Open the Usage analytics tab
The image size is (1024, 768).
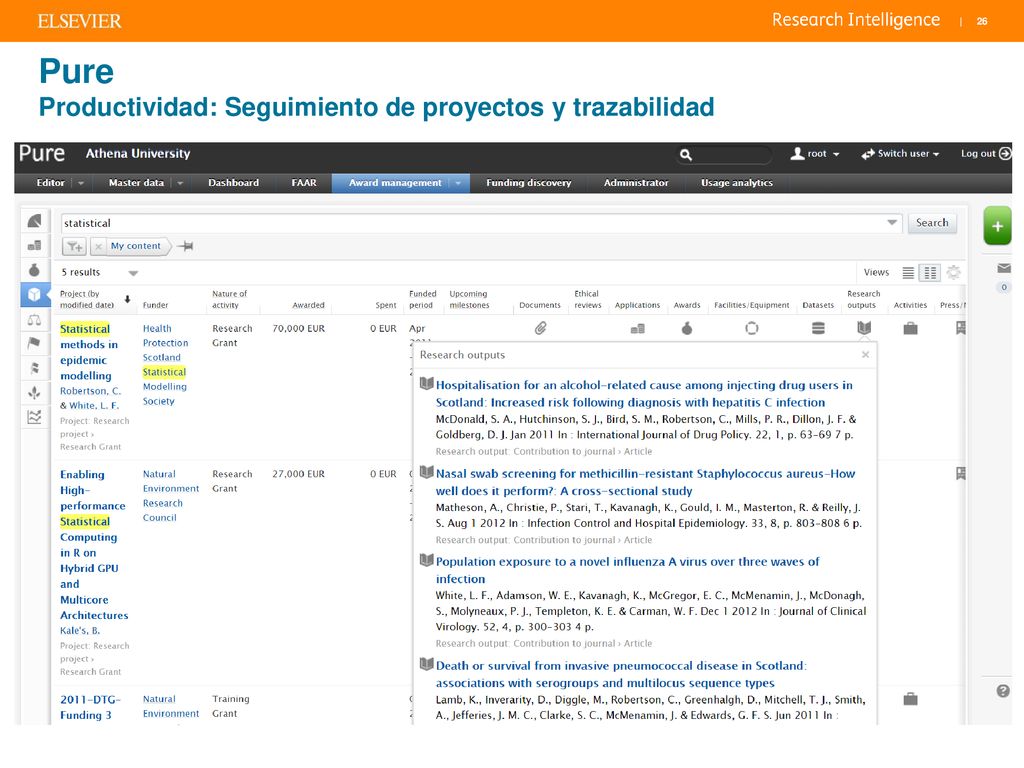737,183
